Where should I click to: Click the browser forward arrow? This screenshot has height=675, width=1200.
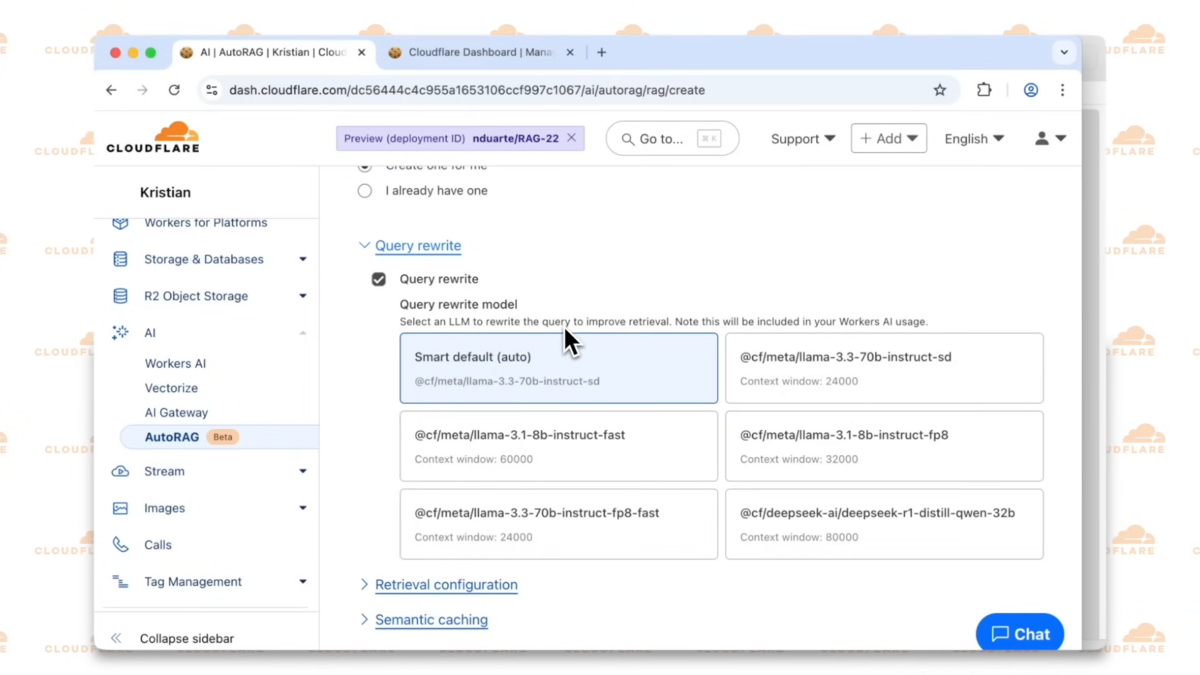pyautogui.click(x=142, y=90)
